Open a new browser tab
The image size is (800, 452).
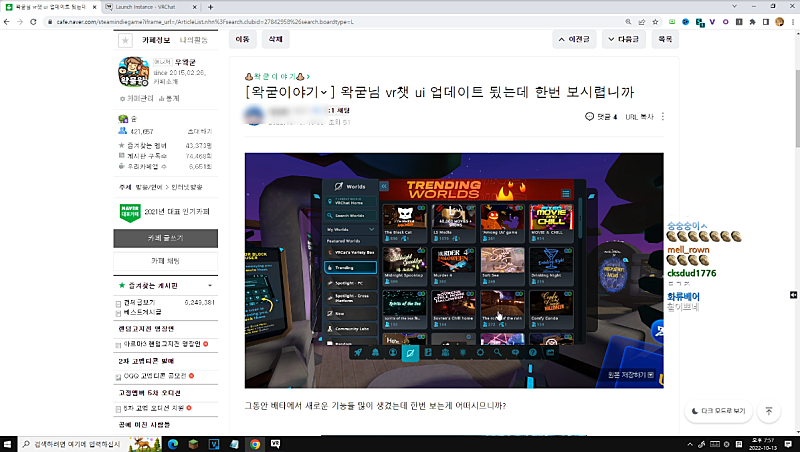coord(211,7)
